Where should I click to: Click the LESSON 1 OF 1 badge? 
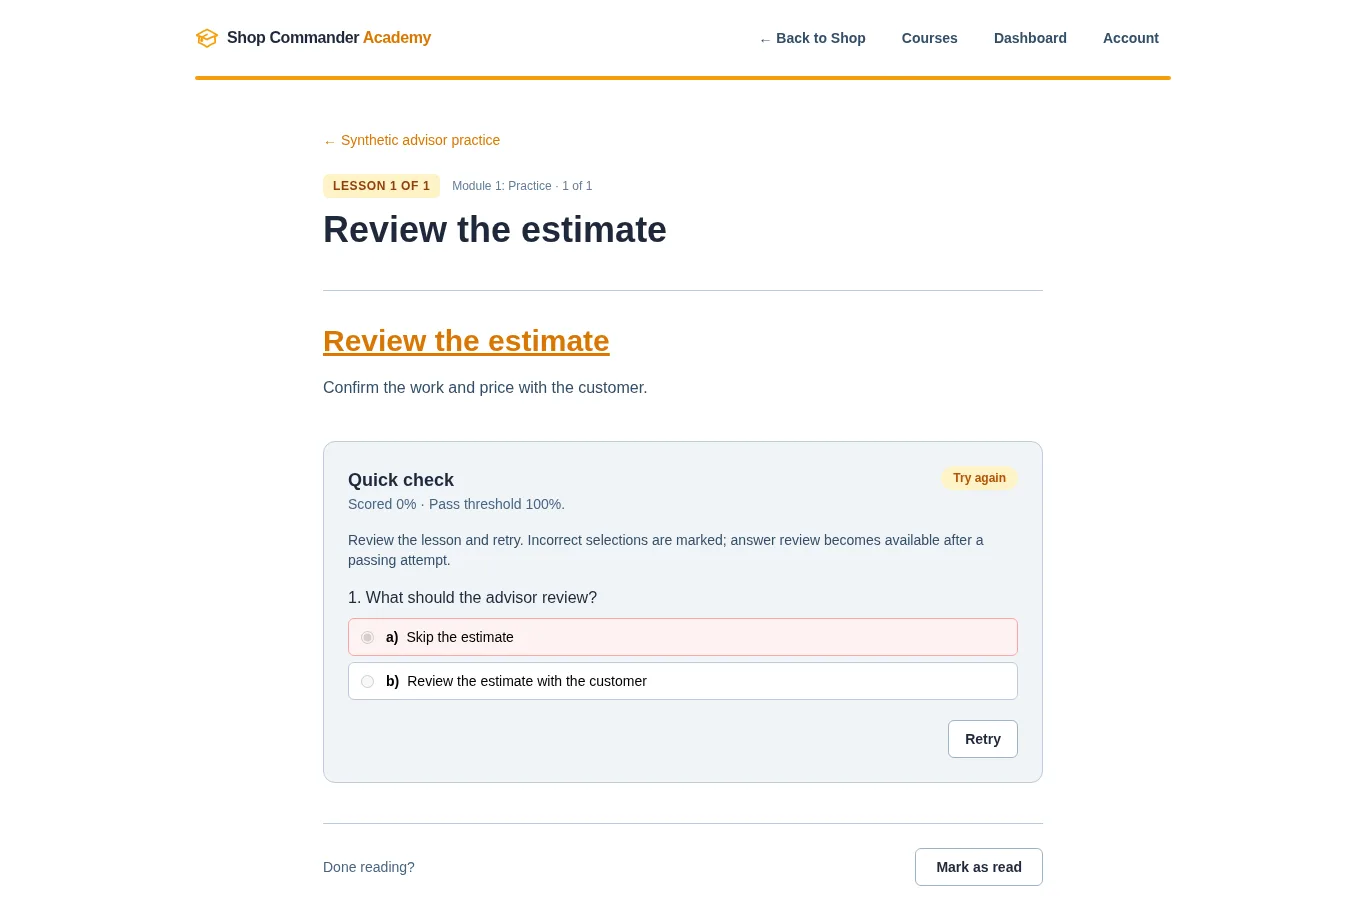click(381, 186)
